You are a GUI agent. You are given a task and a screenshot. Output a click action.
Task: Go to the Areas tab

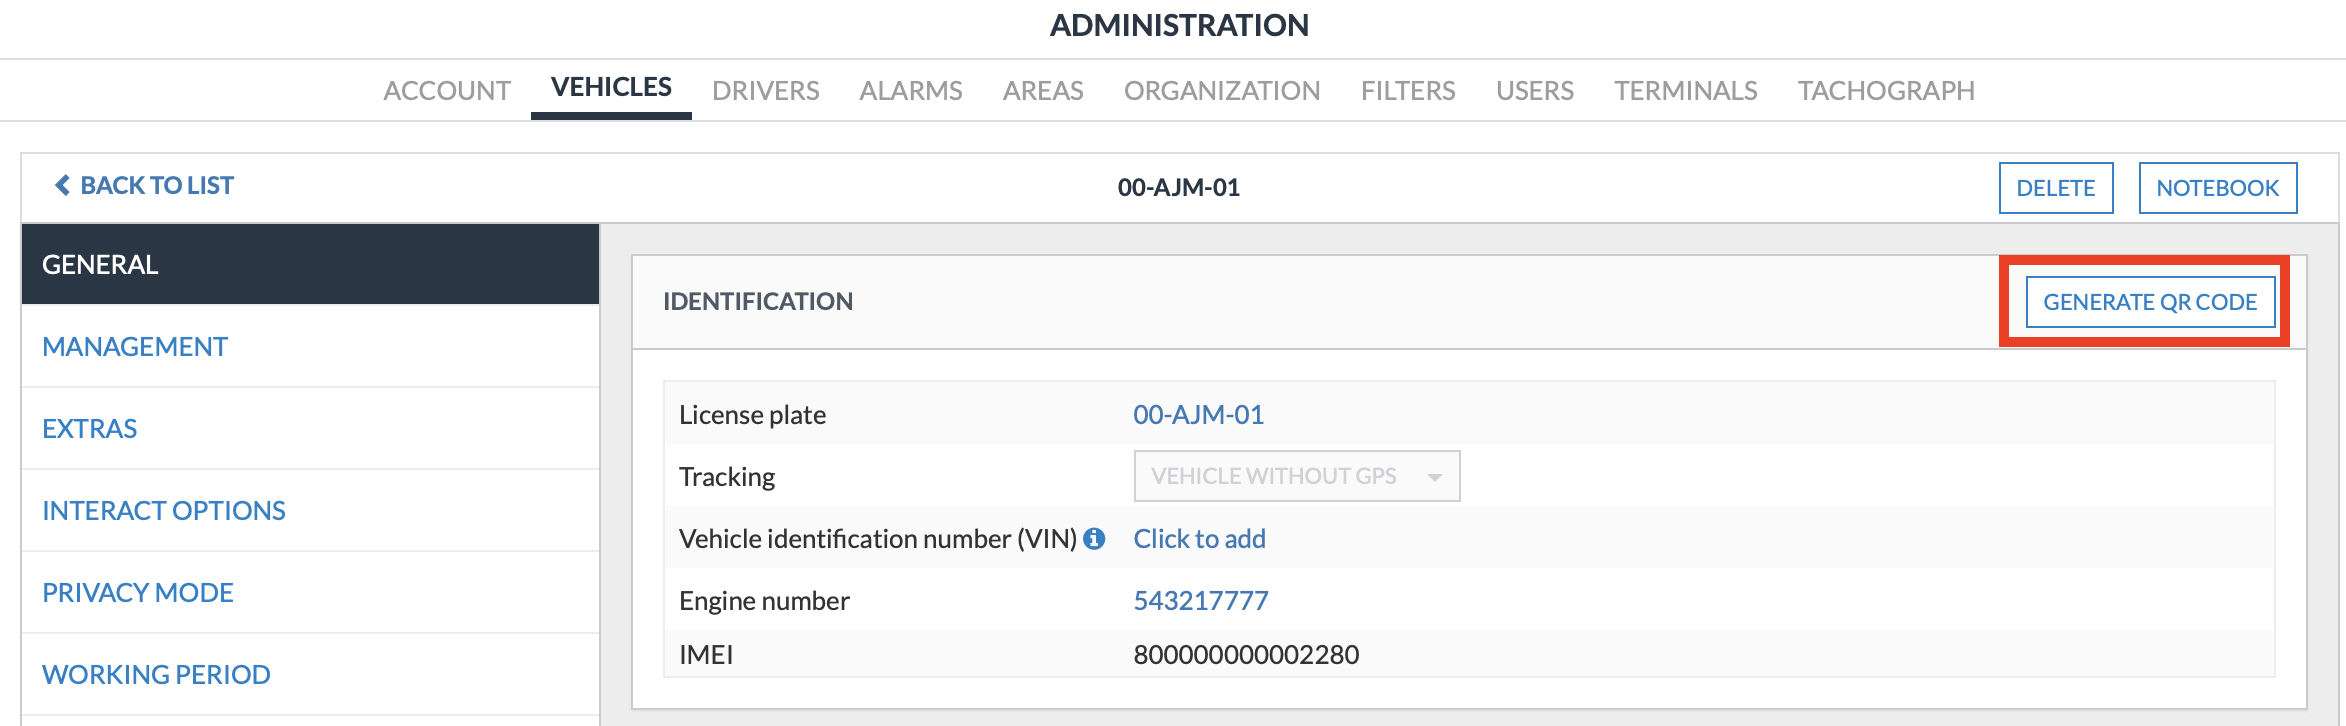(1043, 91)
